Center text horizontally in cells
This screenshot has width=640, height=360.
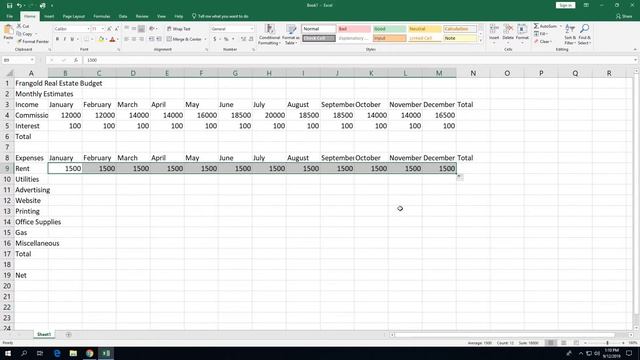coord(134,39)
